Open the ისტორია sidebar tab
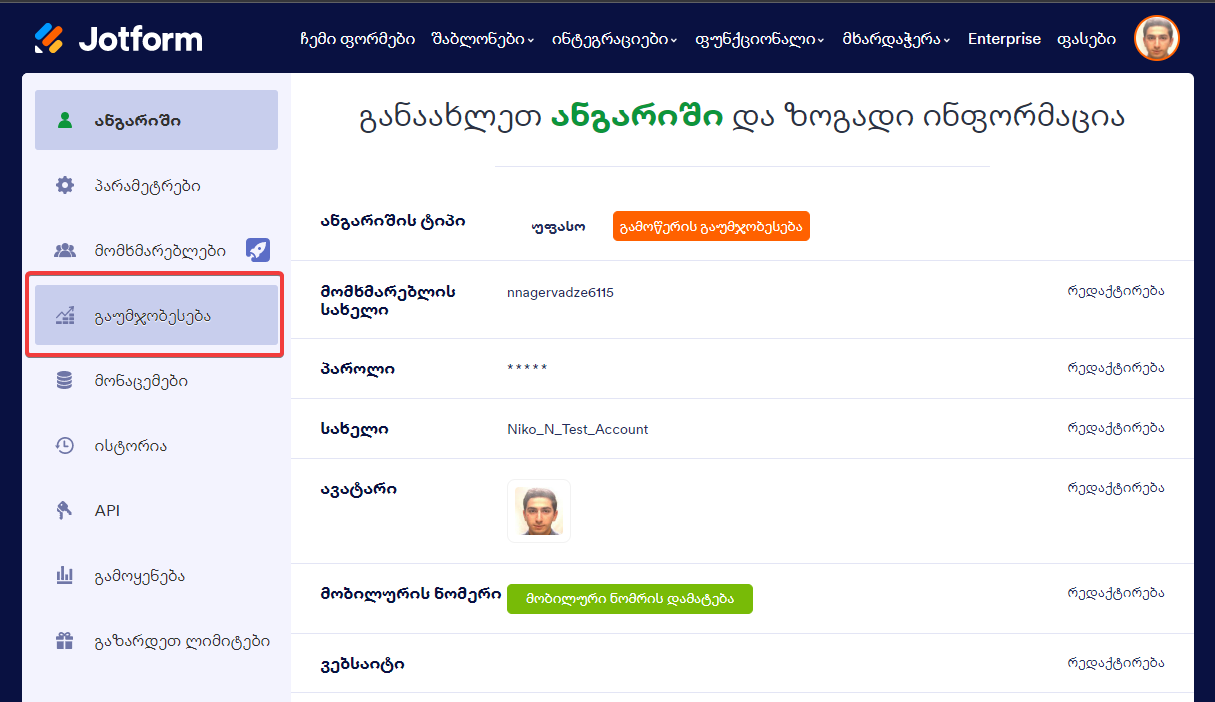Image resolution: width=1215 pixels, height=702 pixels. (156, 445)
